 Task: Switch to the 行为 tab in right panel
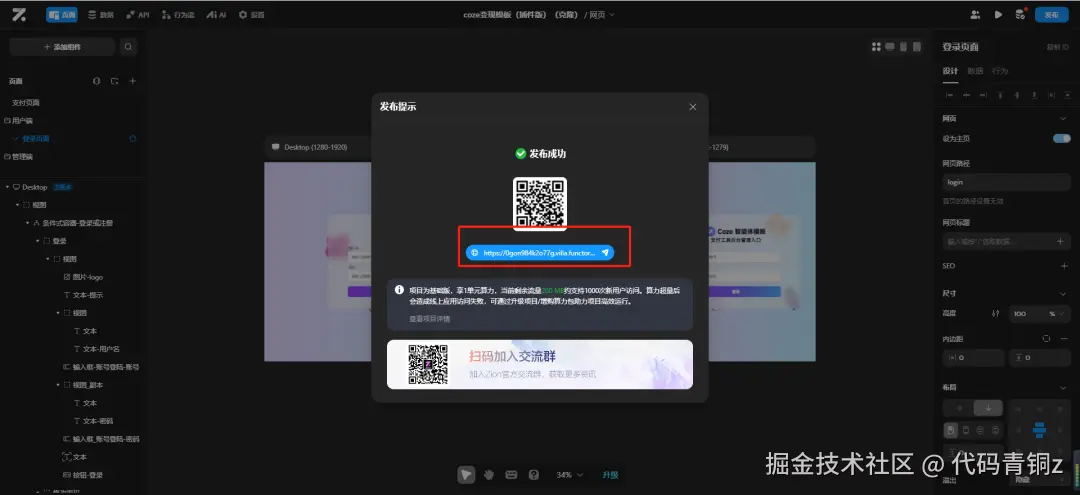coord(1000,71)
